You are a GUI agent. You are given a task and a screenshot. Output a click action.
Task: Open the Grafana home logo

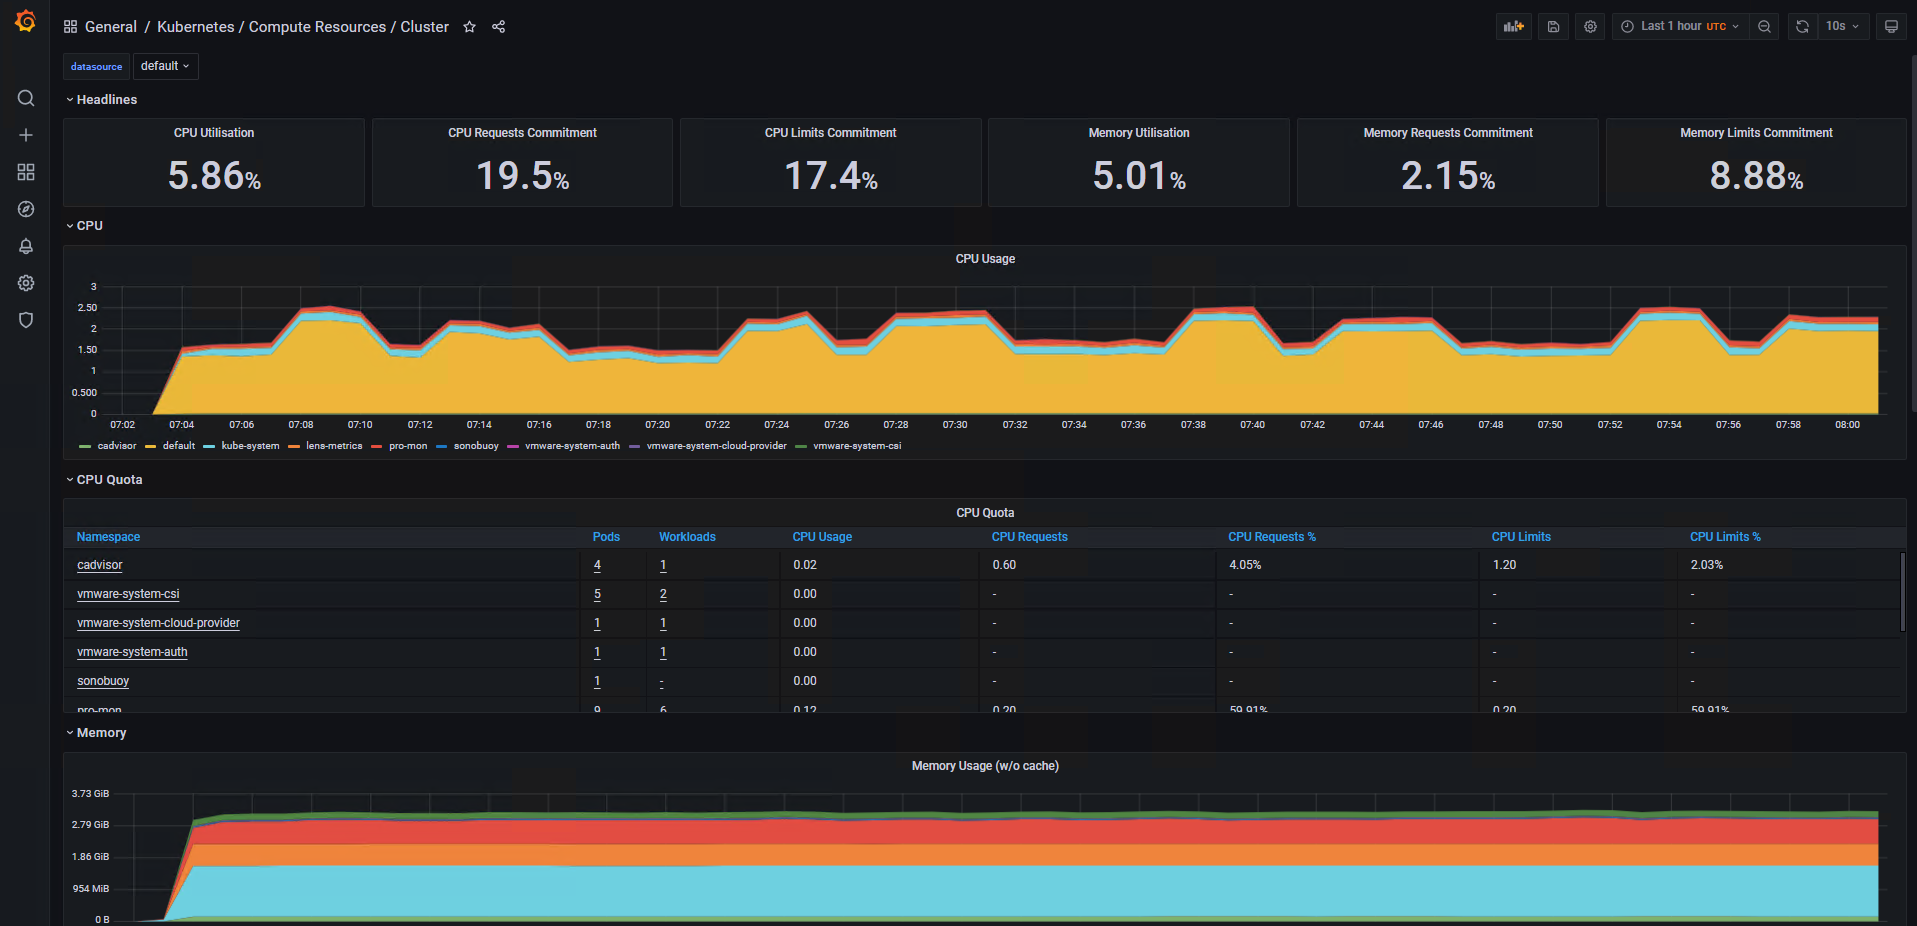coord(26,21)
